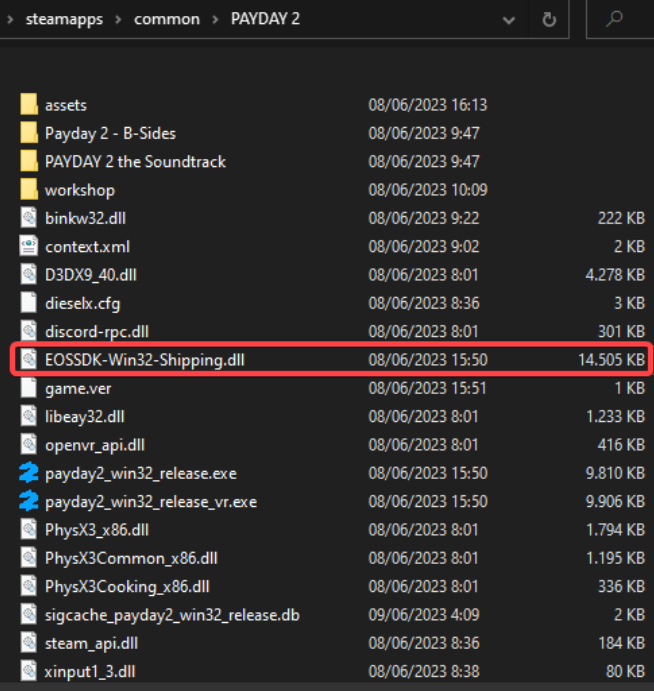Screen dimensions: 654x691
Task: Click date 08/06/2023 16:13
Action: [427, 104]
